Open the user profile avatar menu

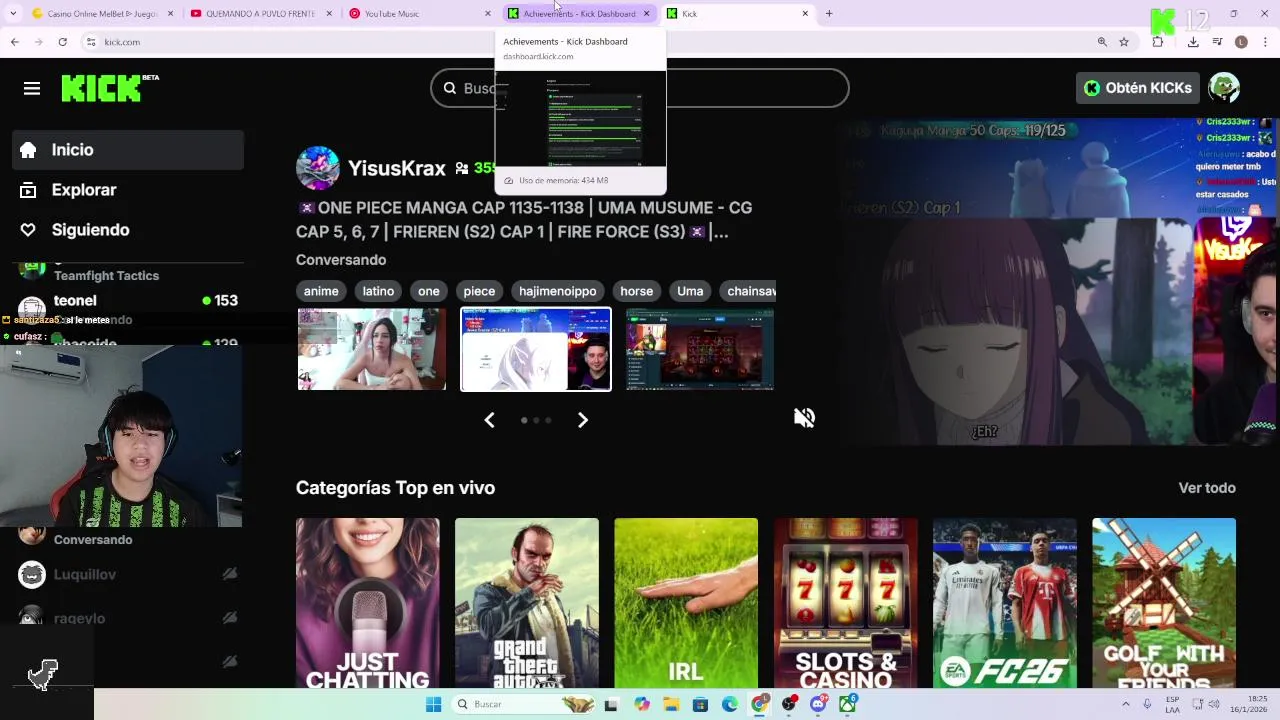1224,88
